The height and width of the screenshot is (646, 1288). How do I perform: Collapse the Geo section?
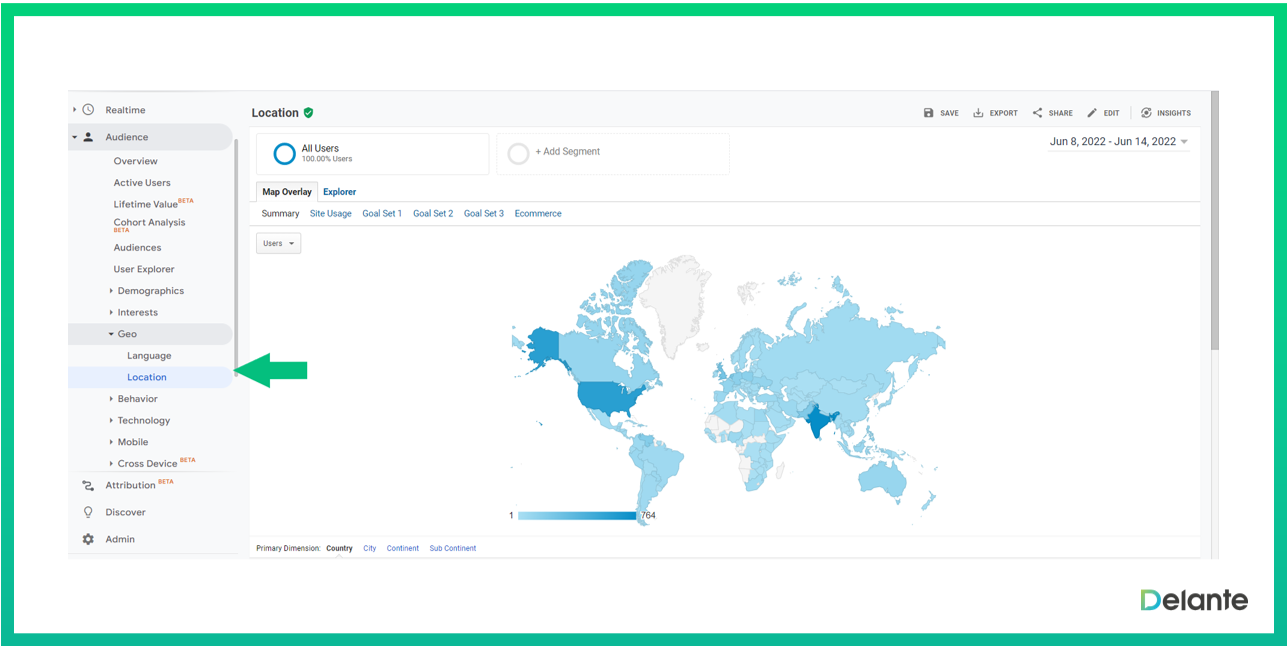pyautogui.click(x=112, y=334)
